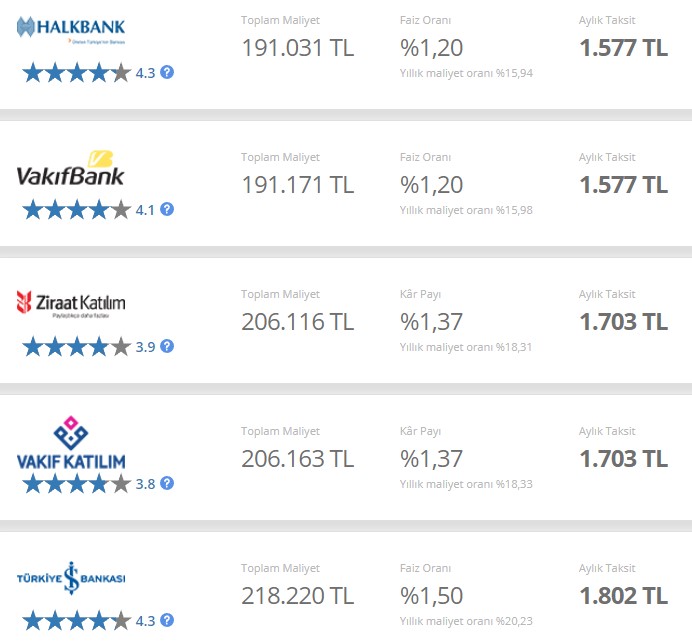692x643 pixels.
Task: Select Ziraat Katılım stars
Action: pos(77,347)
